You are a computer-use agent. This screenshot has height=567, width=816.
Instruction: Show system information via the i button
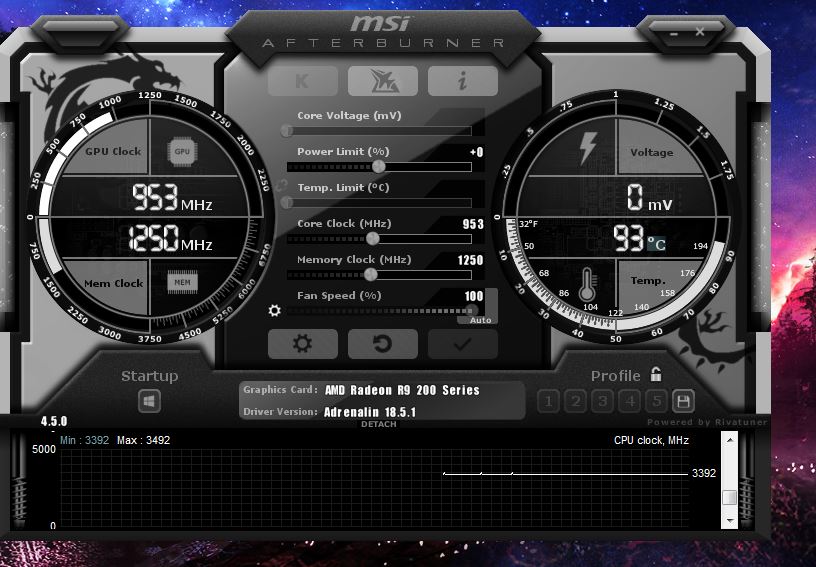pos(463,81)
